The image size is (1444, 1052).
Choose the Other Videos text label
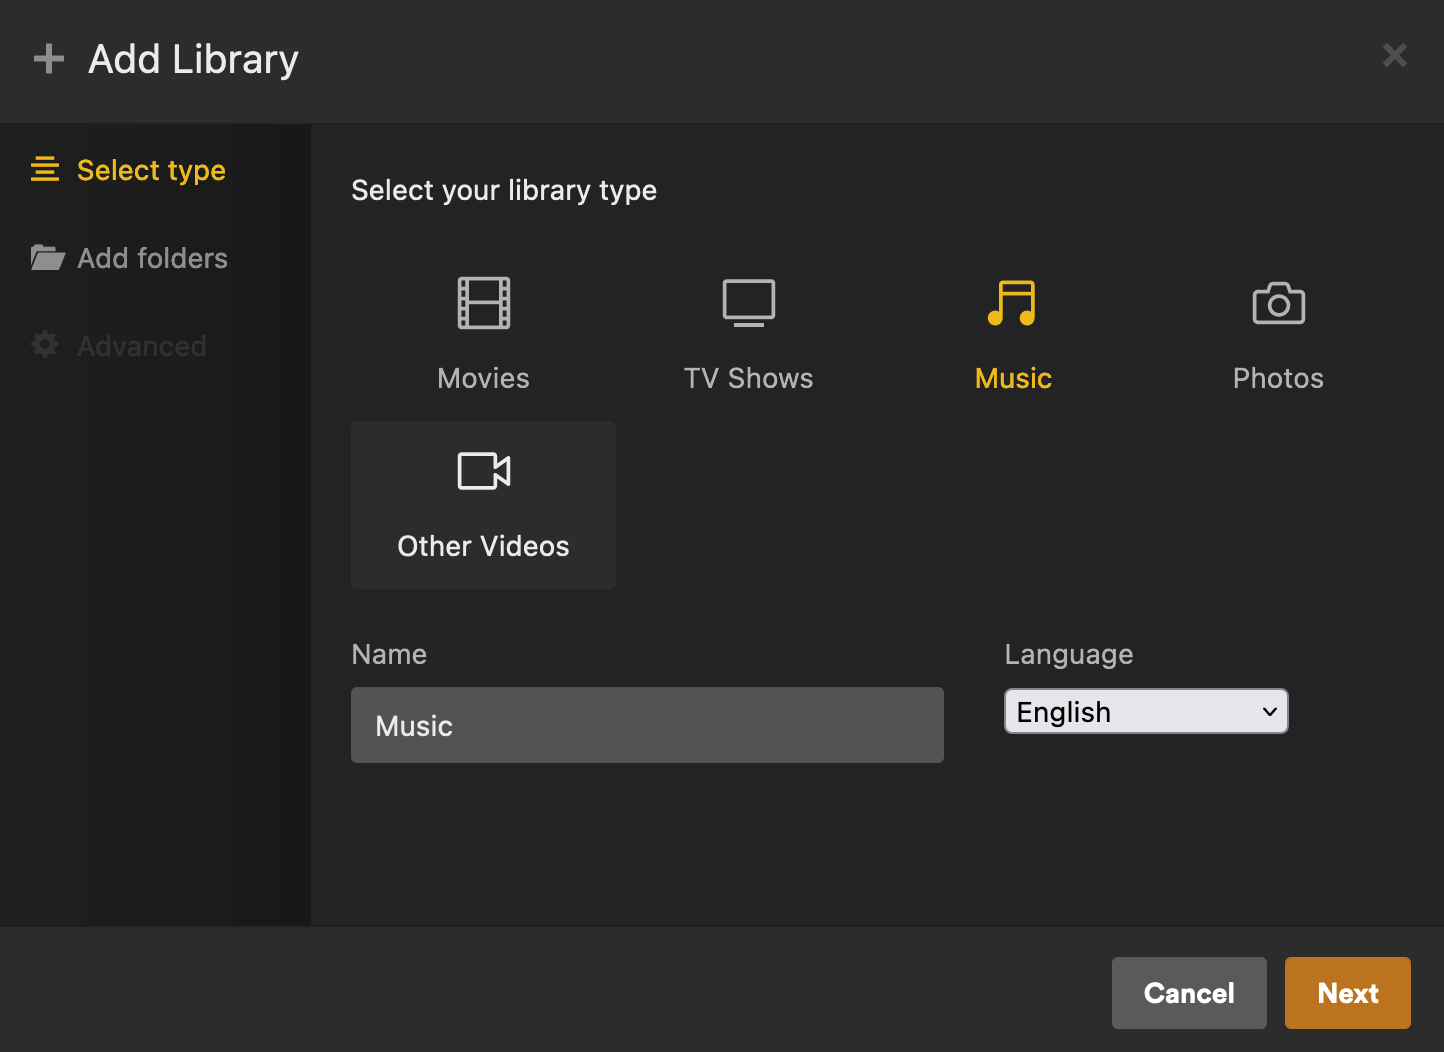pos(483,546)
